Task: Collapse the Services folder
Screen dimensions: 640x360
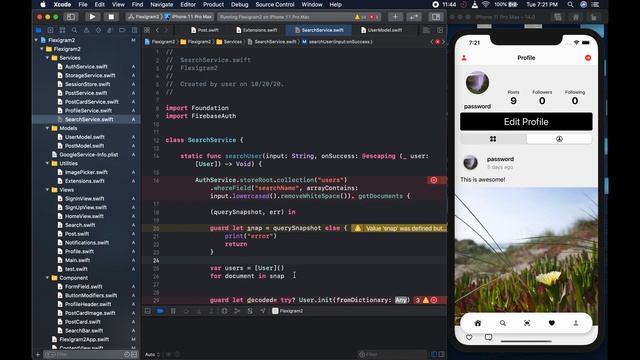Action: [x=48, y=58]
